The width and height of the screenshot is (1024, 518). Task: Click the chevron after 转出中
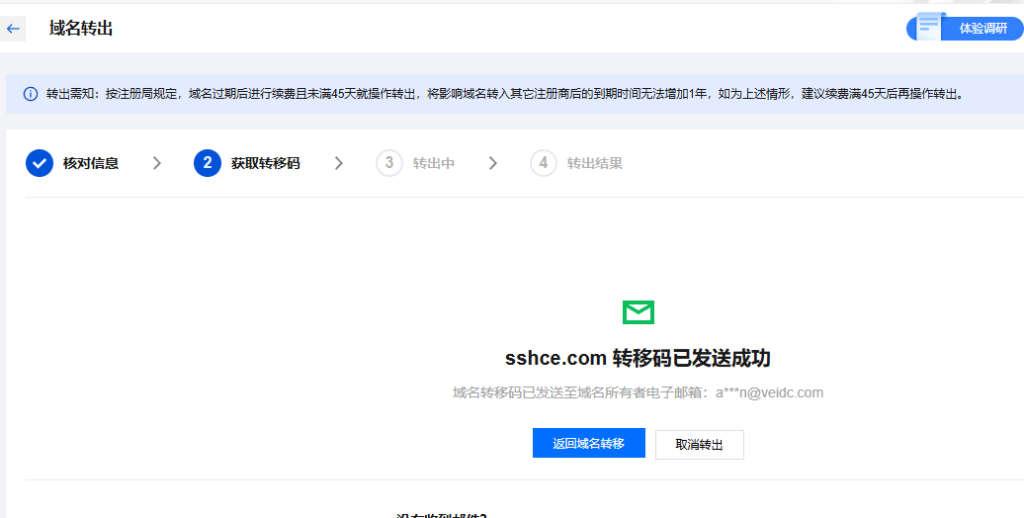pos(493,163)
